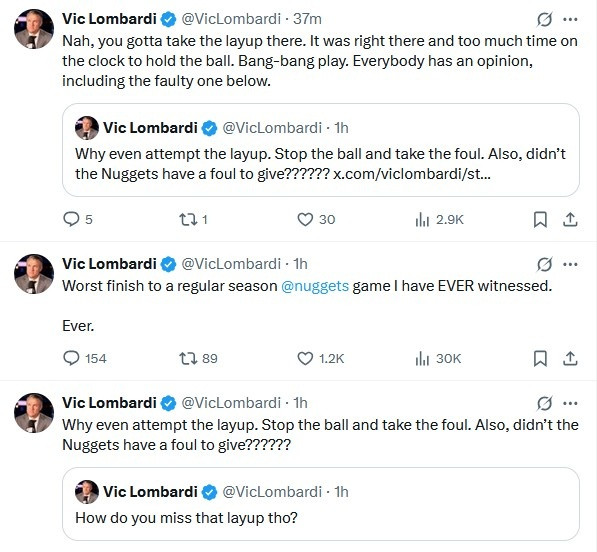Viewport: 597px width, 552px height.
Task: Open more options on 37m tweet
Action: click(x=570, y=19)
